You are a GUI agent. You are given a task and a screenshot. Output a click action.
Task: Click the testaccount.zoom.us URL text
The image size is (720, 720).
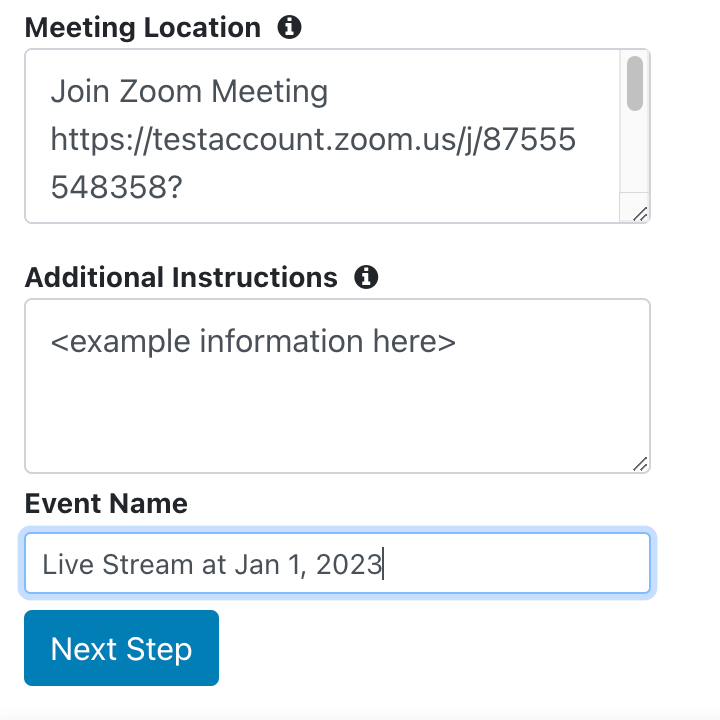313,140
